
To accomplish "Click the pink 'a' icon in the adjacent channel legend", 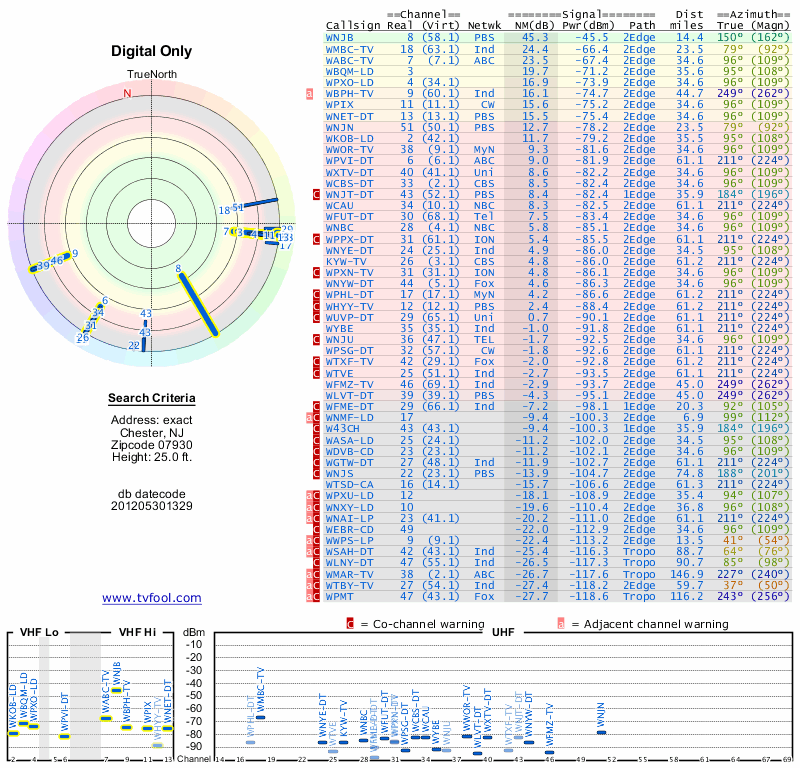I will coord(560,624).
